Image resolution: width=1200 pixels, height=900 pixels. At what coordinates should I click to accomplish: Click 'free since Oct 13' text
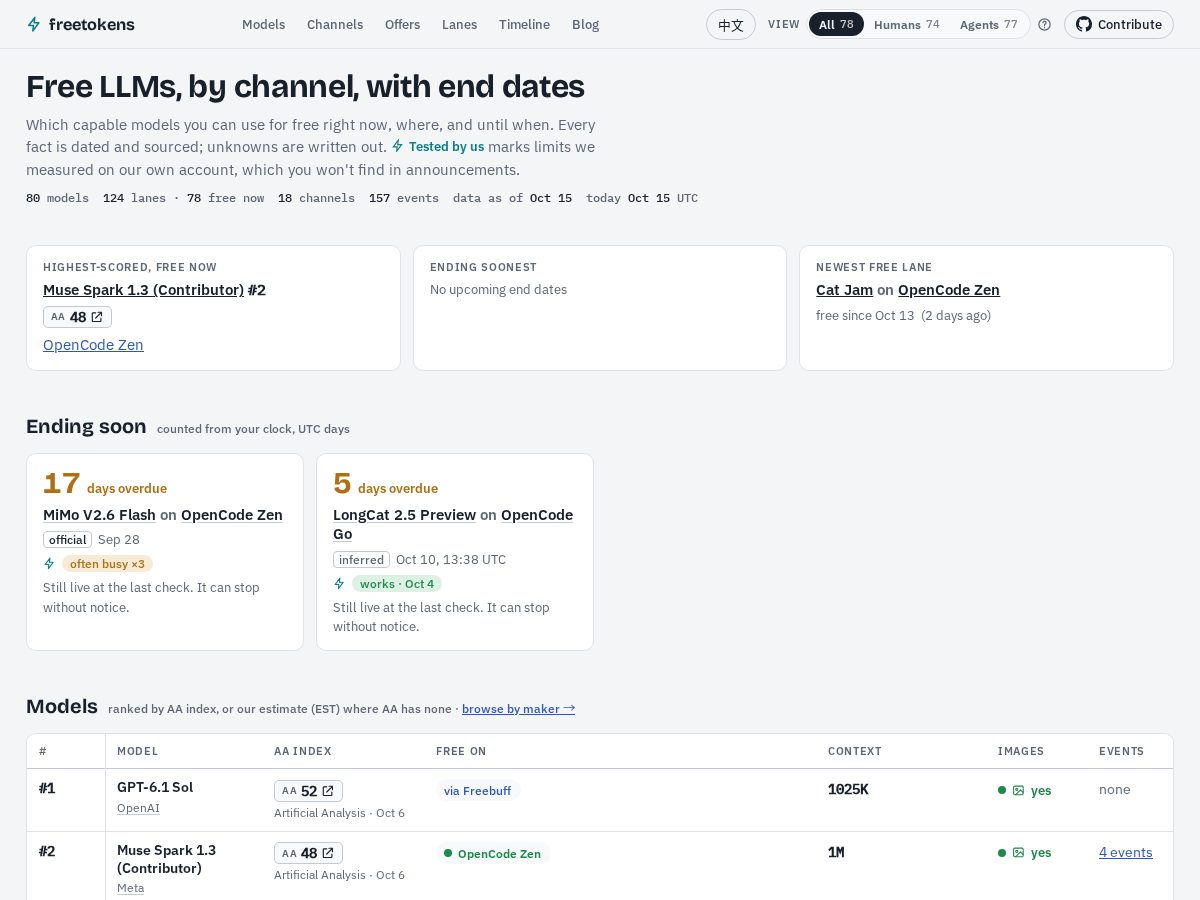pos(865,316)
